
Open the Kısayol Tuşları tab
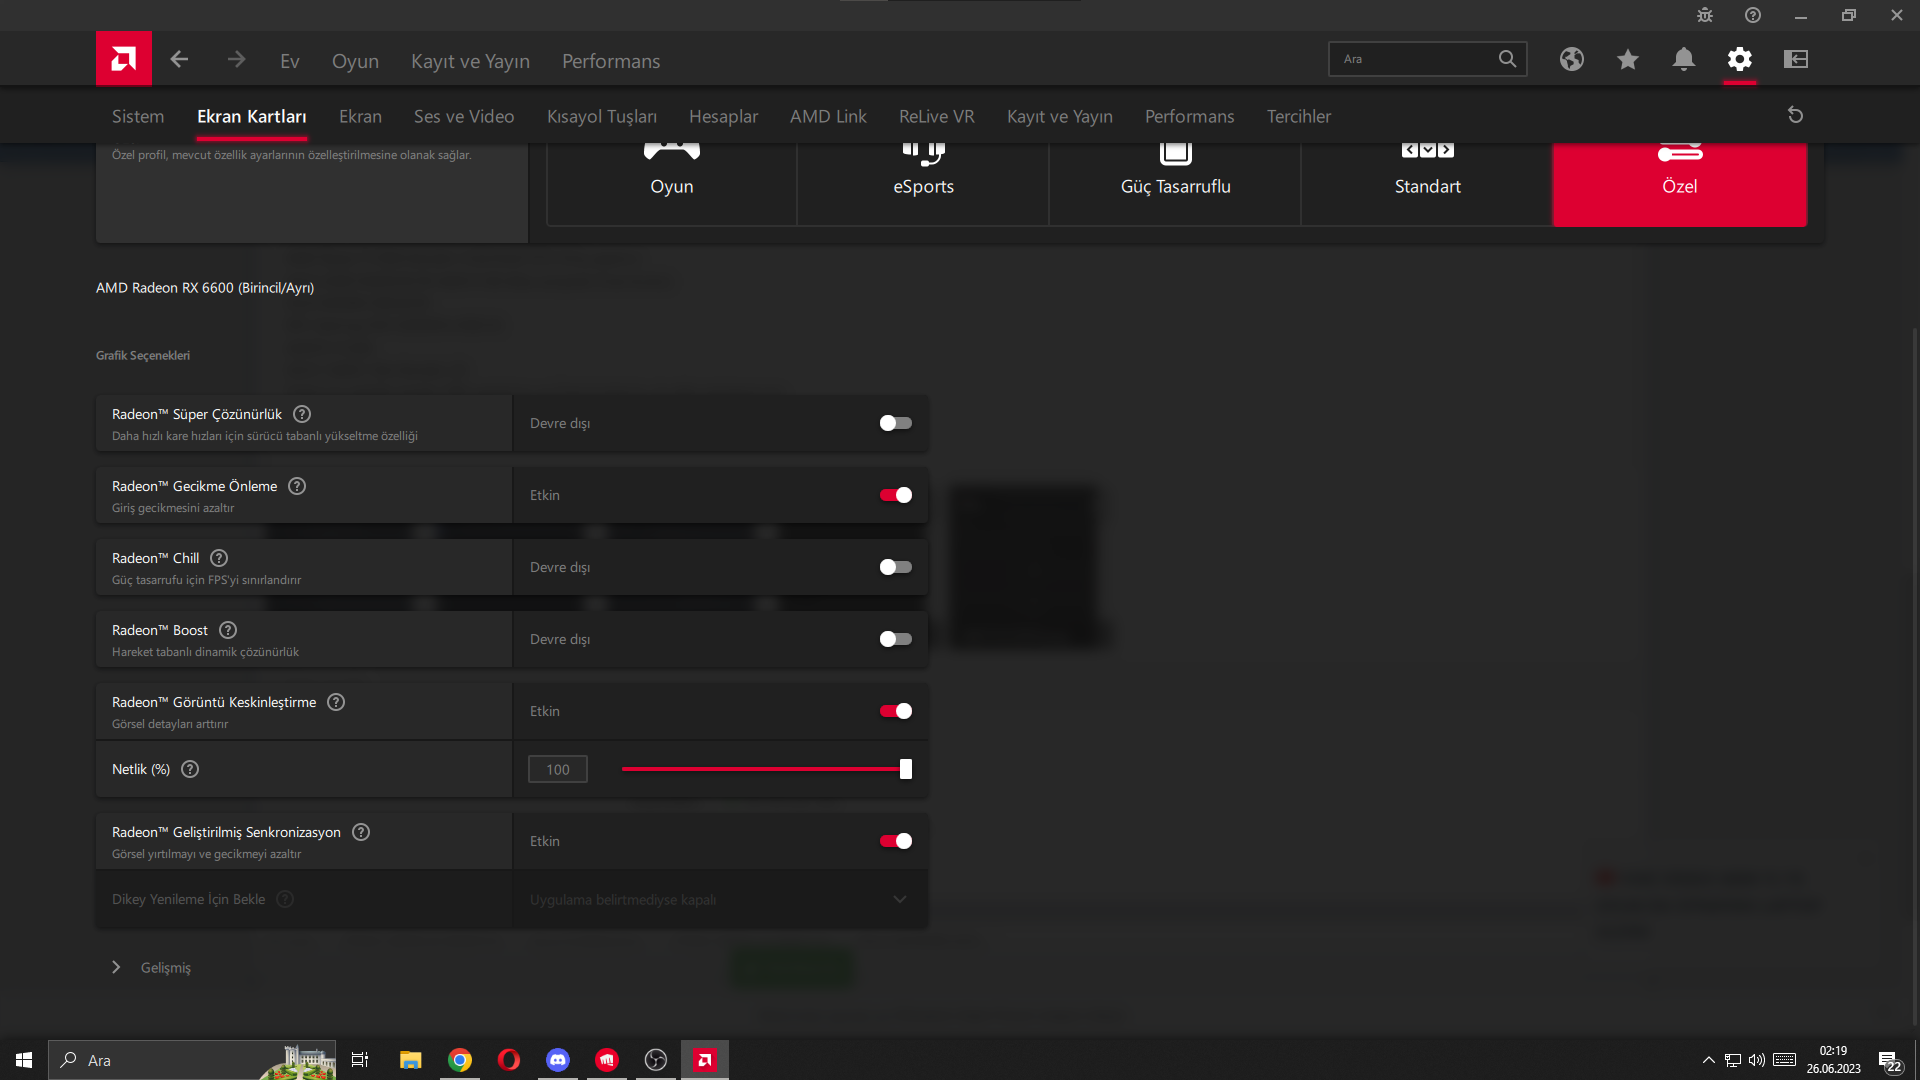click(x=601, y=116)
